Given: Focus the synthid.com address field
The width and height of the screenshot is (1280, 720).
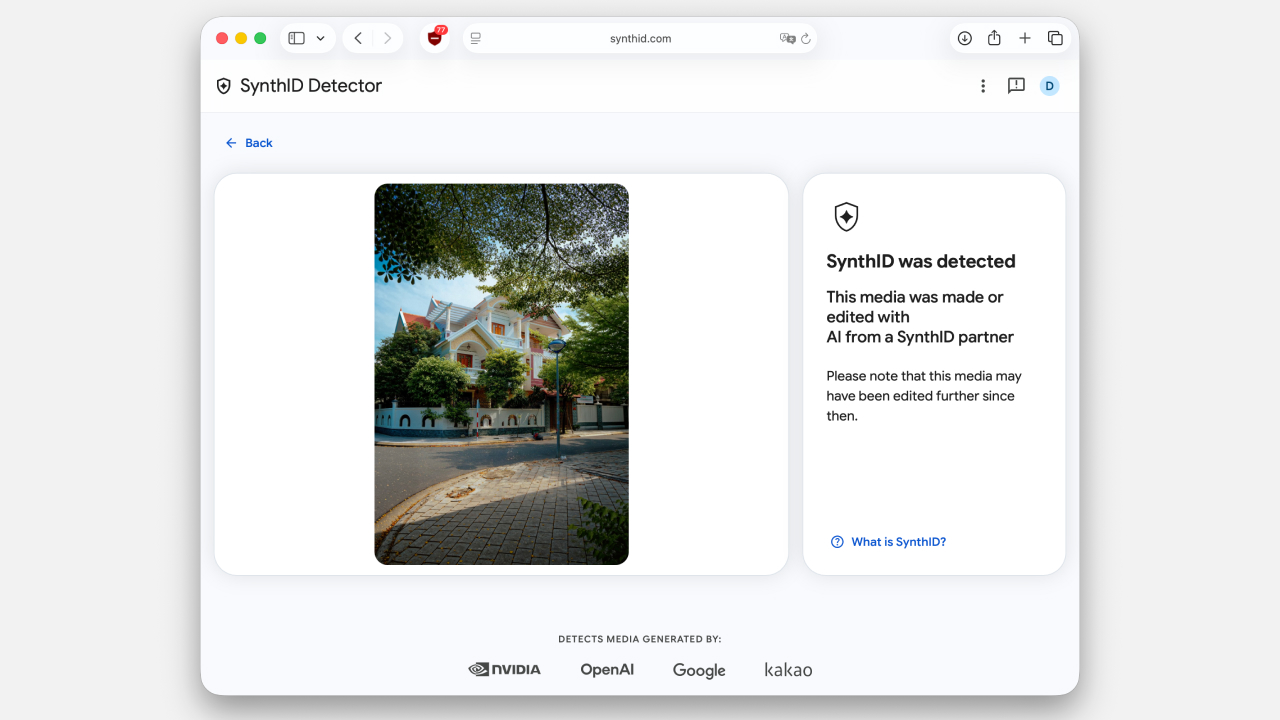Looking at the screenshot, I should (640, 38).
